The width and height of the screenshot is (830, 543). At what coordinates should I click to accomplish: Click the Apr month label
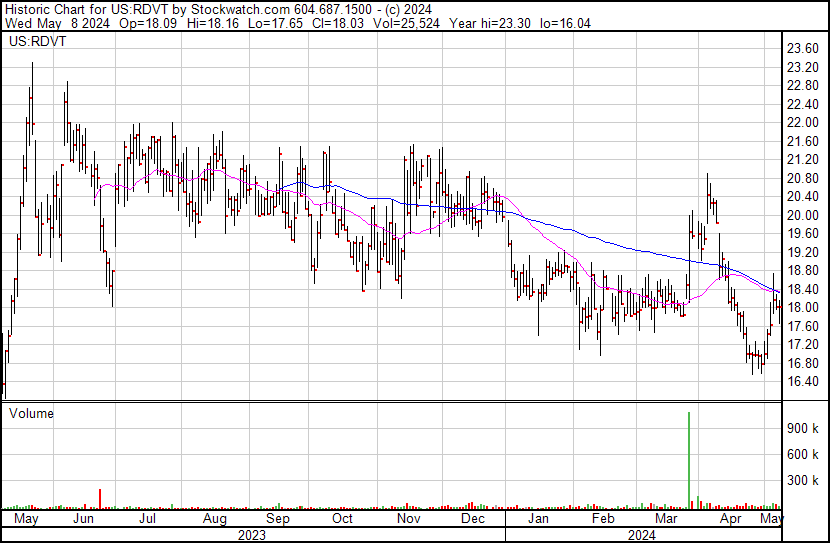731,519
